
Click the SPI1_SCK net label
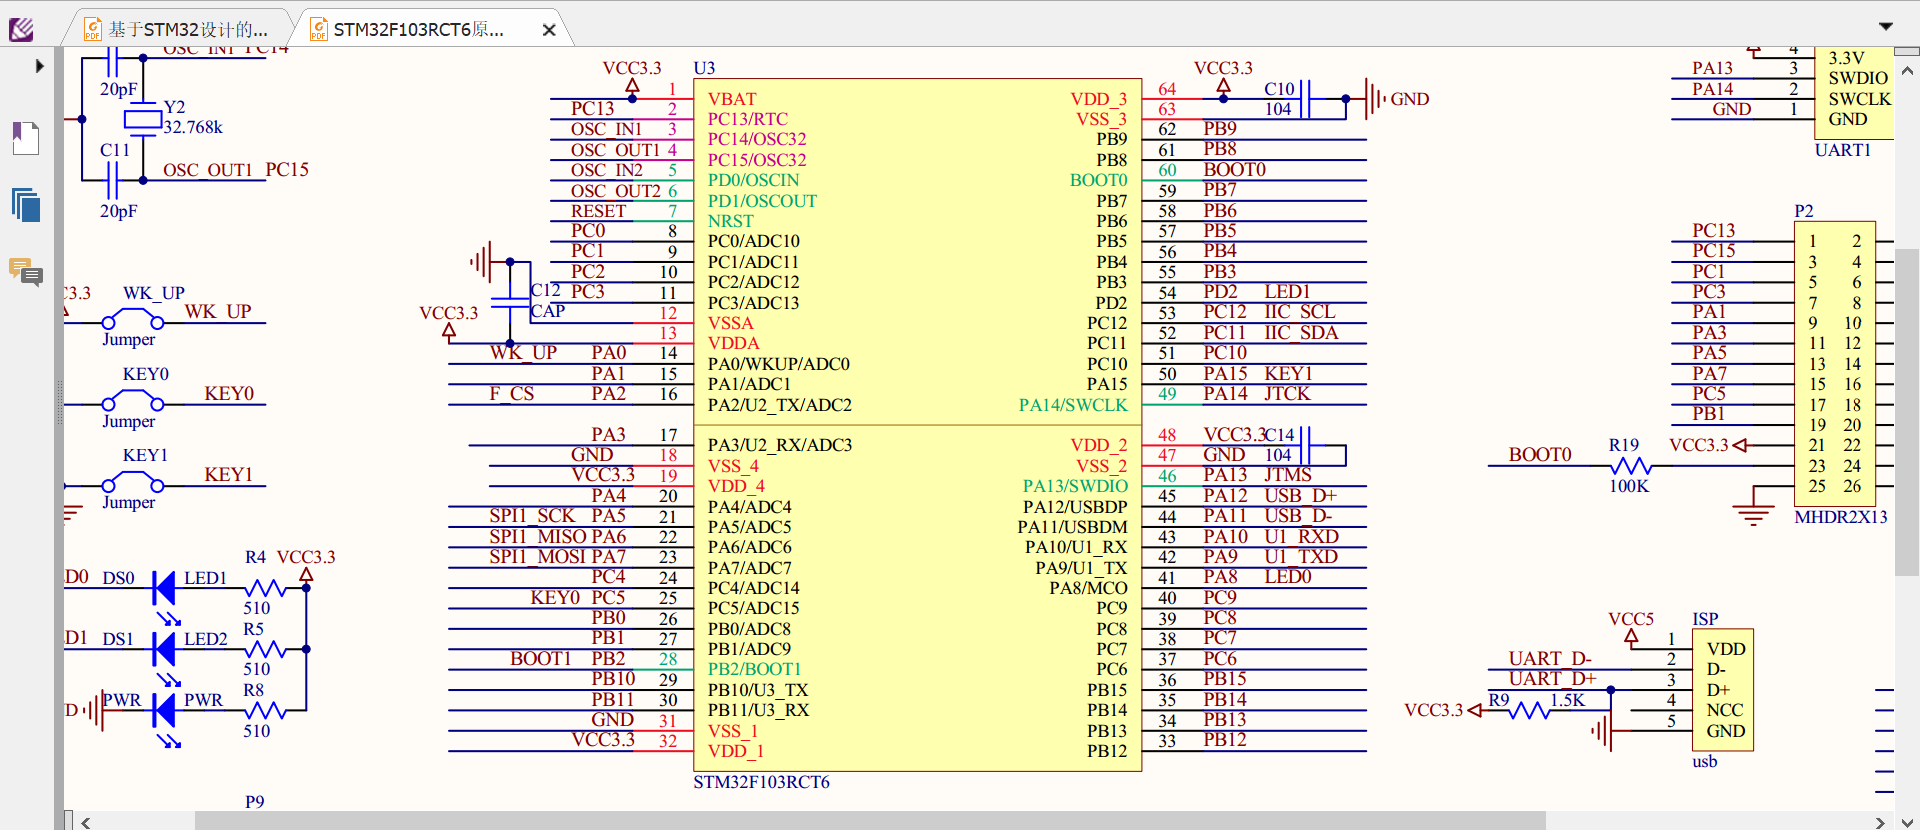coord(532,516)
